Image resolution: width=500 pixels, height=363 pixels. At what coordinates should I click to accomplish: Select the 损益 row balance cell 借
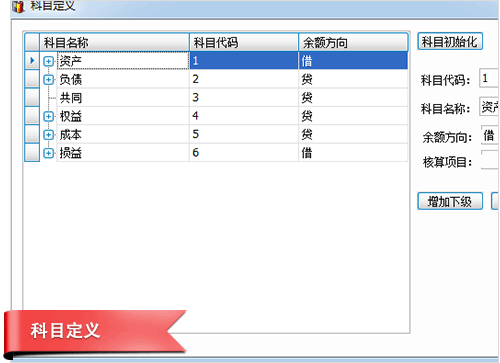pos(353,153)
